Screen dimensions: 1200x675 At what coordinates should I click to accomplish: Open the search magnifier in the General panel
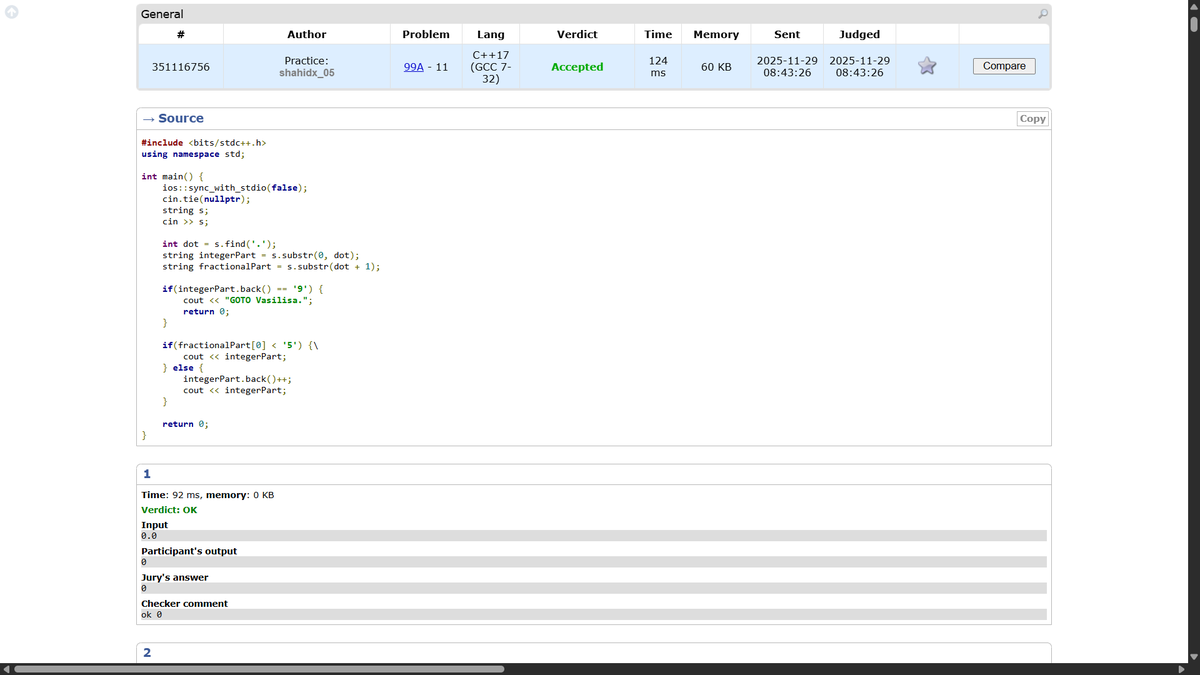pyautogui.click(x=1042, y=14)
